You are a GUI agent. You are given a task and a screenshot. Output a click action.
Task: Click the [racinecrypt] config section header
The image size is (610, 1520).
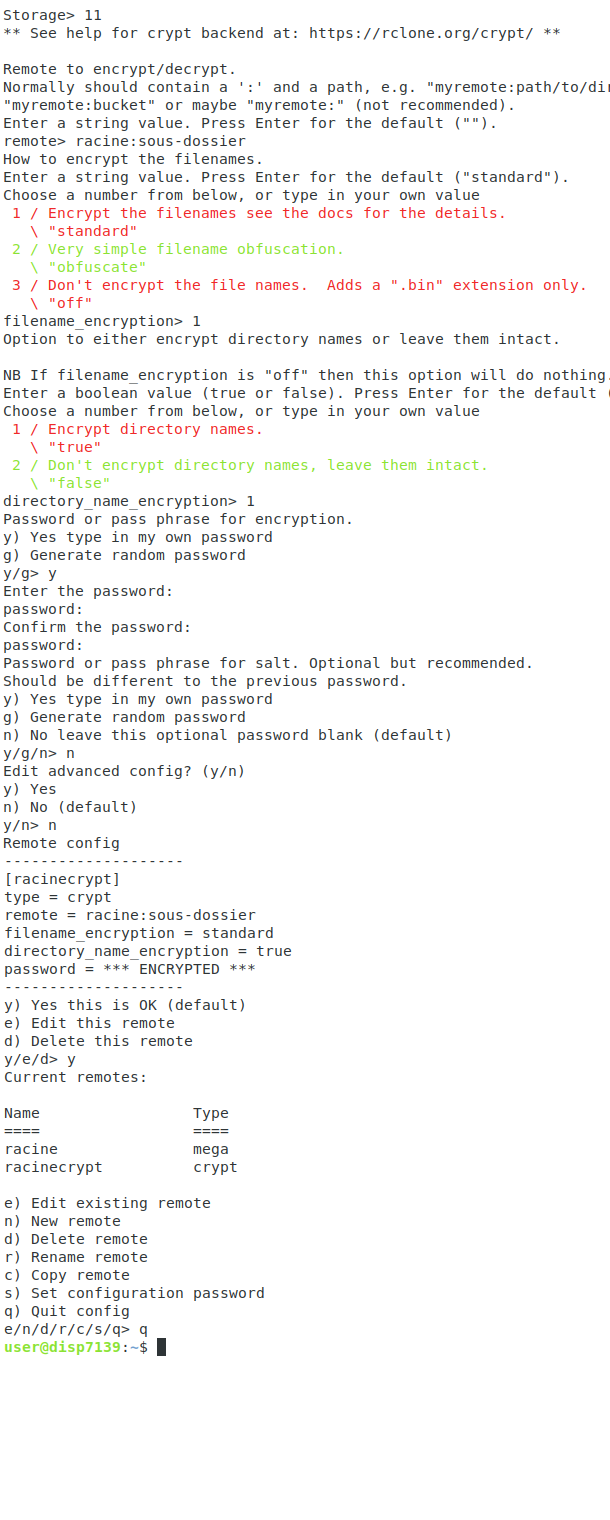[62, 879]
